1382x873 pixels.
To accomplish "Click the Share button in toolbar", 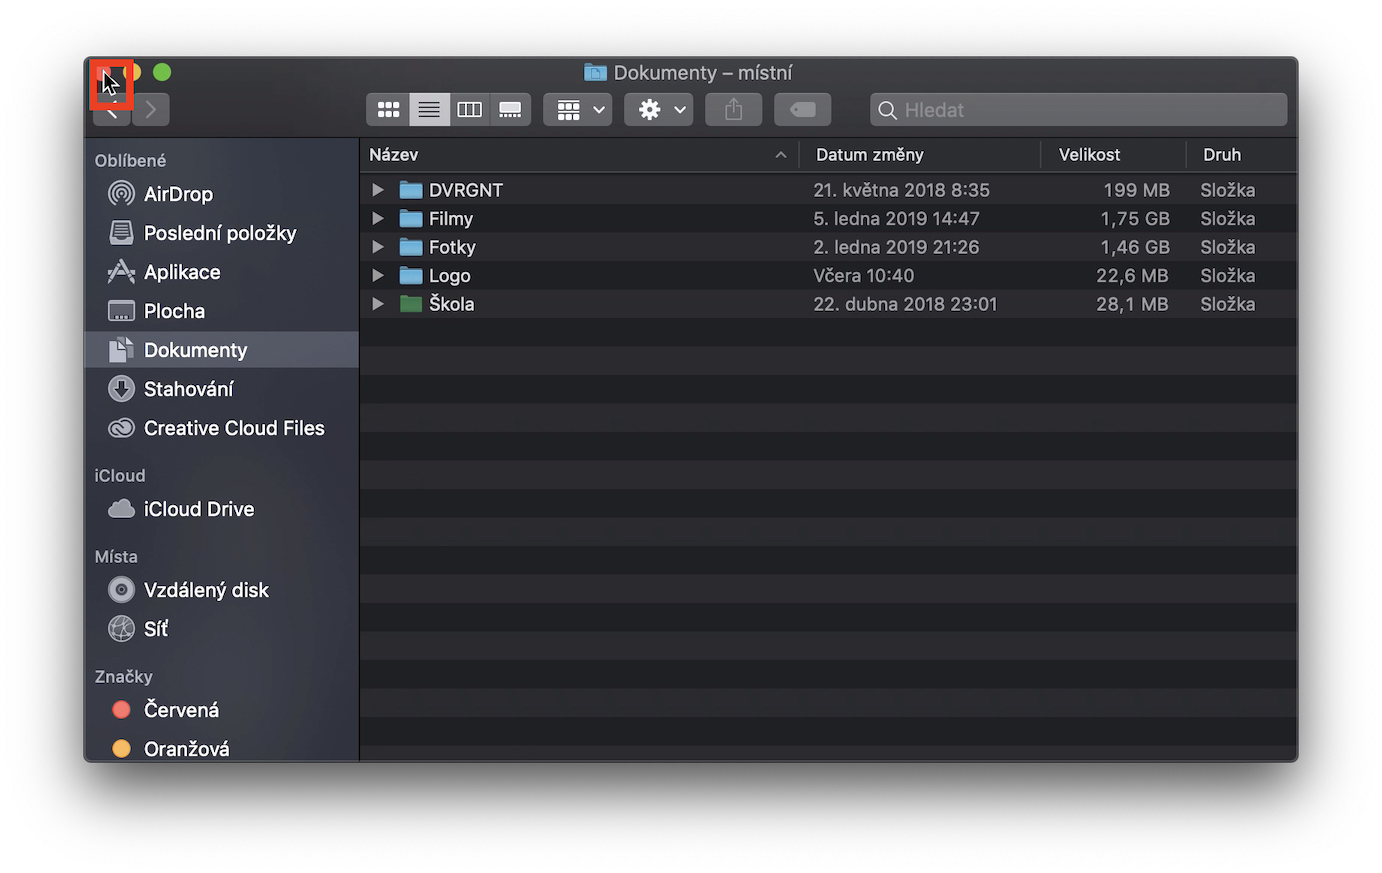I will pyautogui.click(x=733, y=110).
